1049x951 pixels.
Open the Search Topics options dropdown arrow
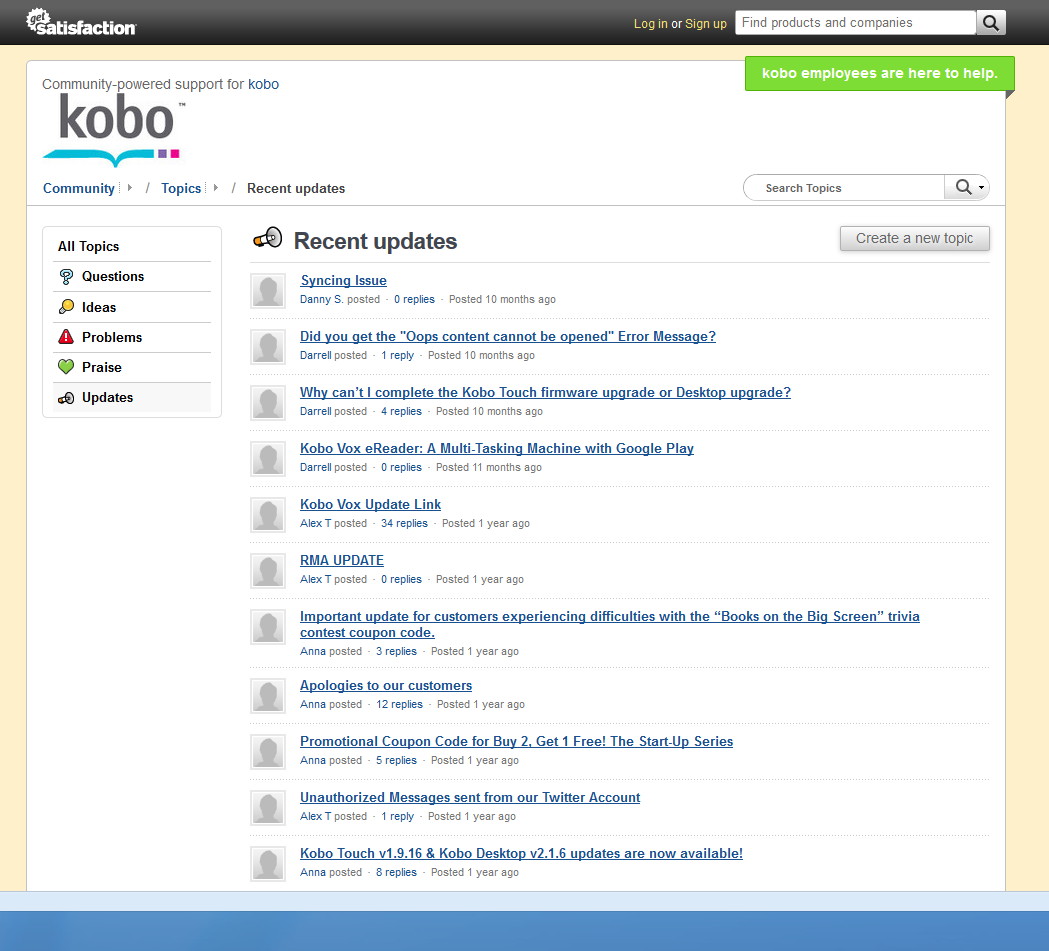click(x=981, y=188)
